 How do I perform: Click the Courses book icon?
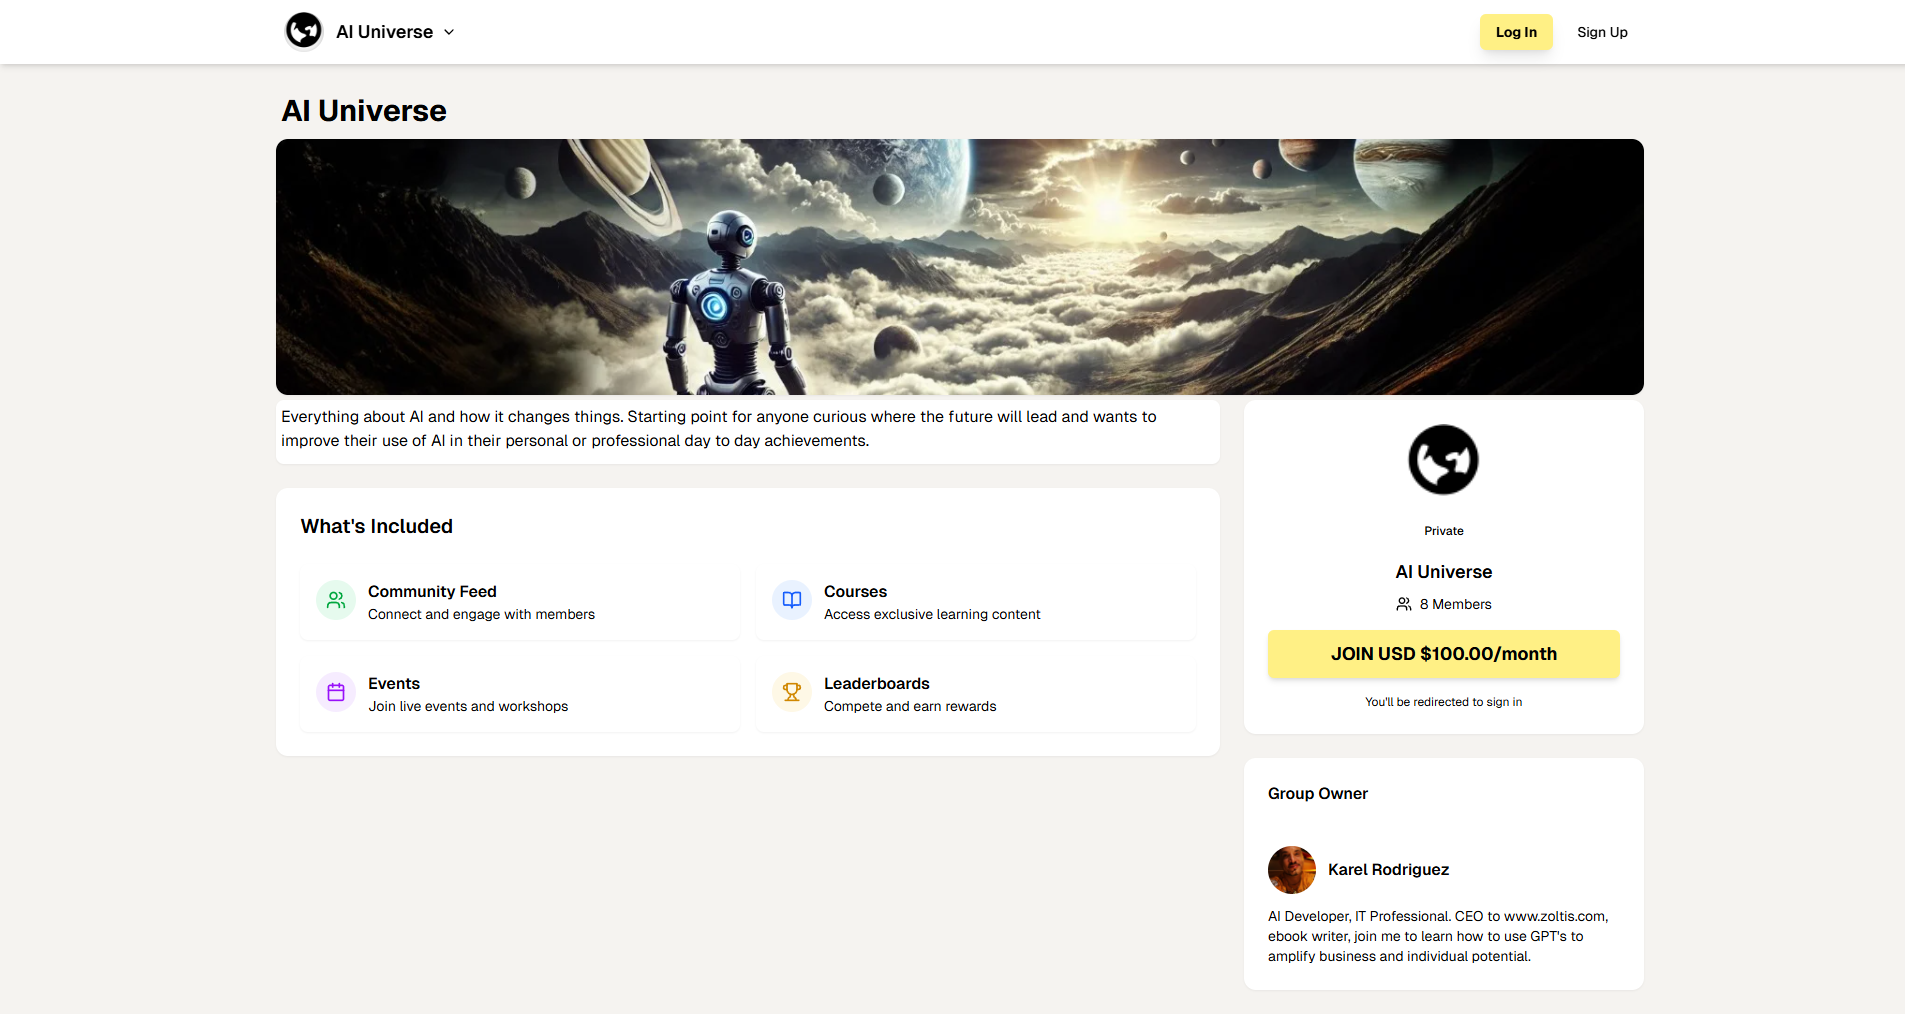coord(792,600)
